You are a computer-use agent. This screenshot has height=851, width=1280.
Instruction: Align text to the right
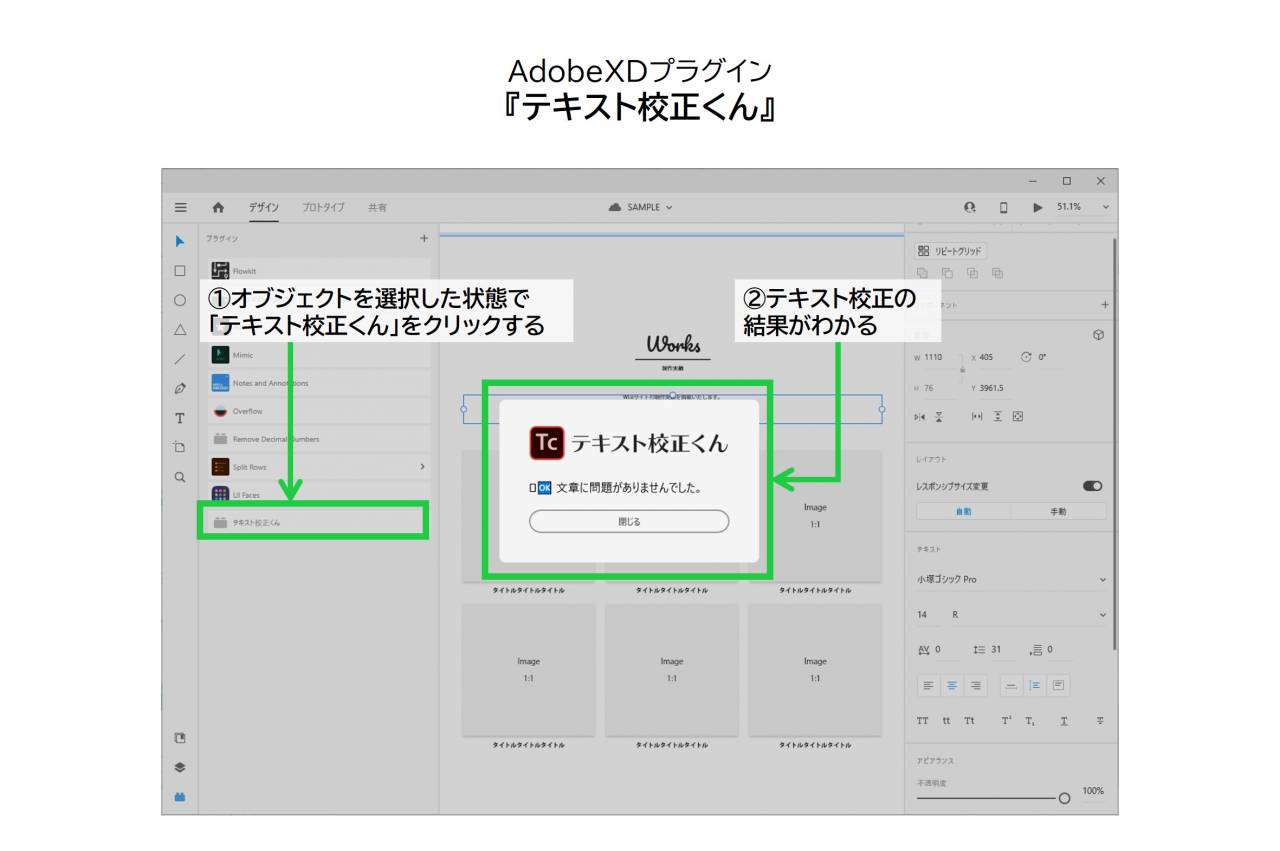point(976,685)
